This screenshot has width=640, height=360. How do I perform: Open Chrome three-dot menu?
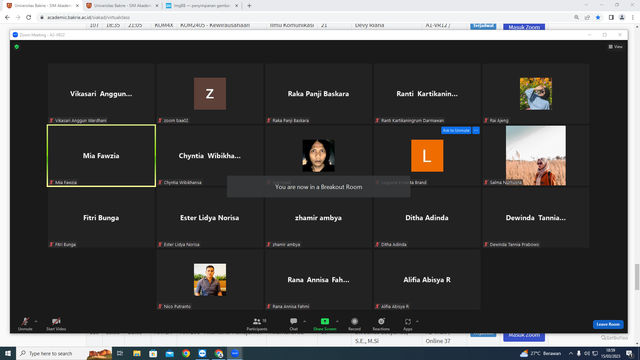click(633, 18)
